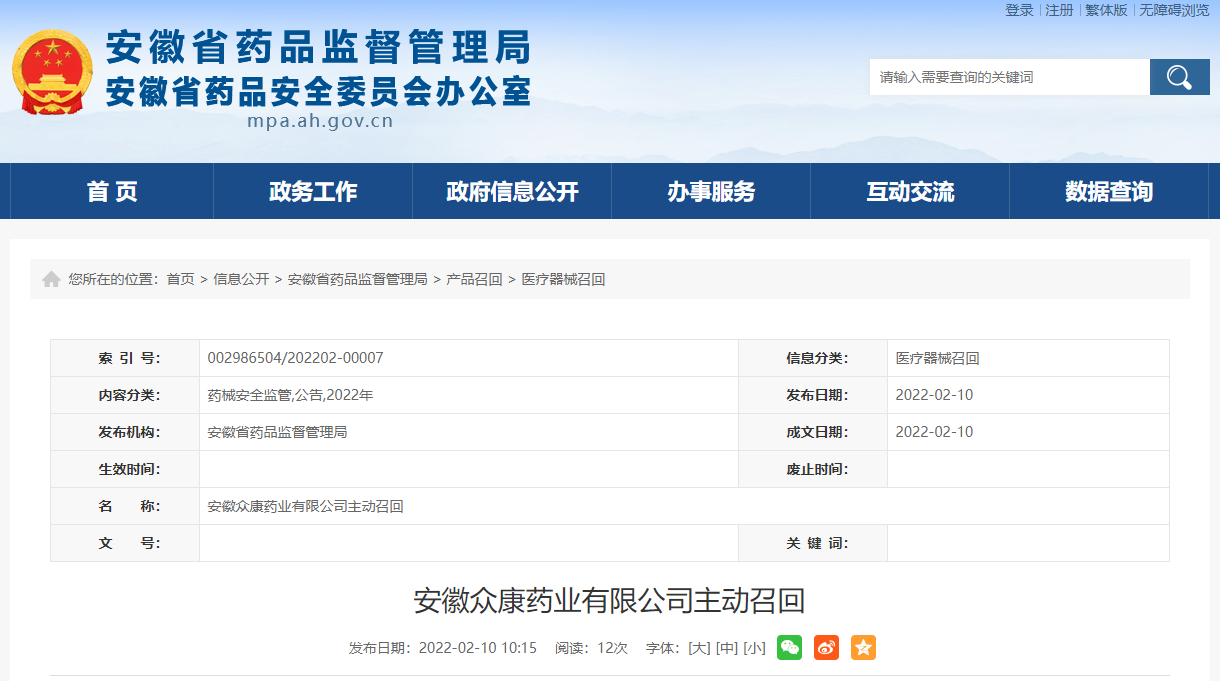The image size is (1220, 681).
Task: Open the 数据查询 navigation tab
Action: pyautogui.click(x=1109, y=192)
